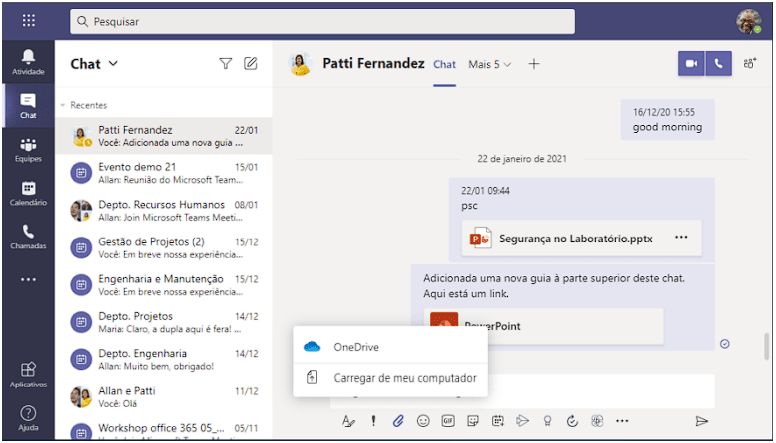This screenshot has width=776, height=443.
Task: Open Depto. Recursos Humanos chat
Action: coord(164,210)
